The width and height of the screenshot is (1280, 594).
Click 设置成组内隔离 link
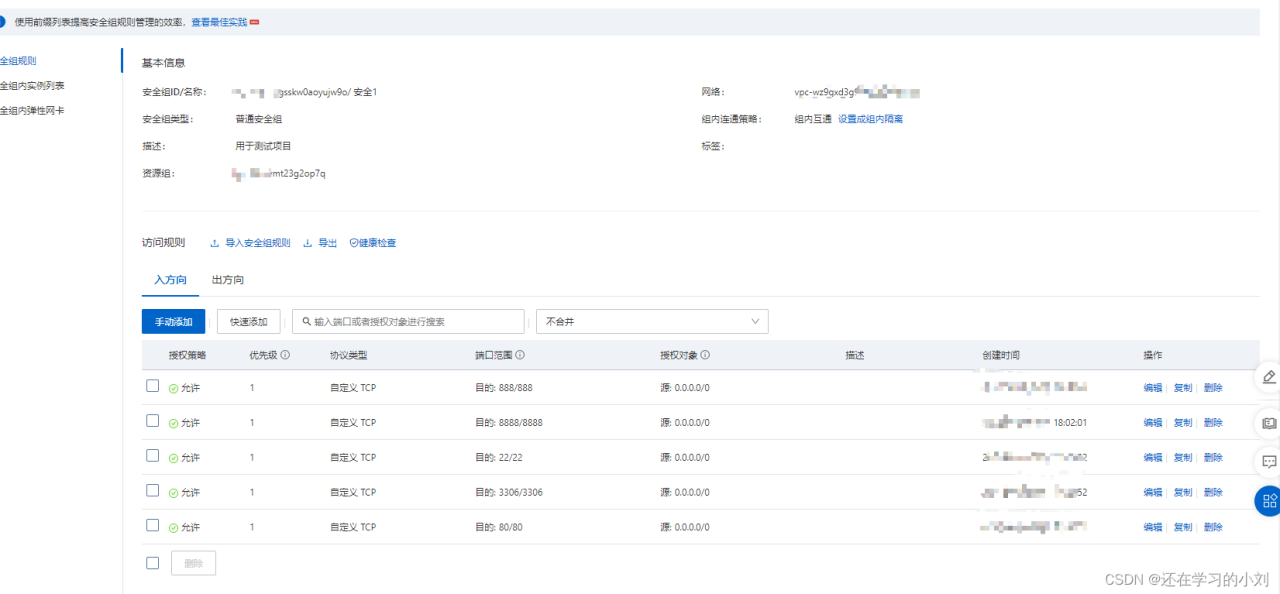[x=870, y=119]
